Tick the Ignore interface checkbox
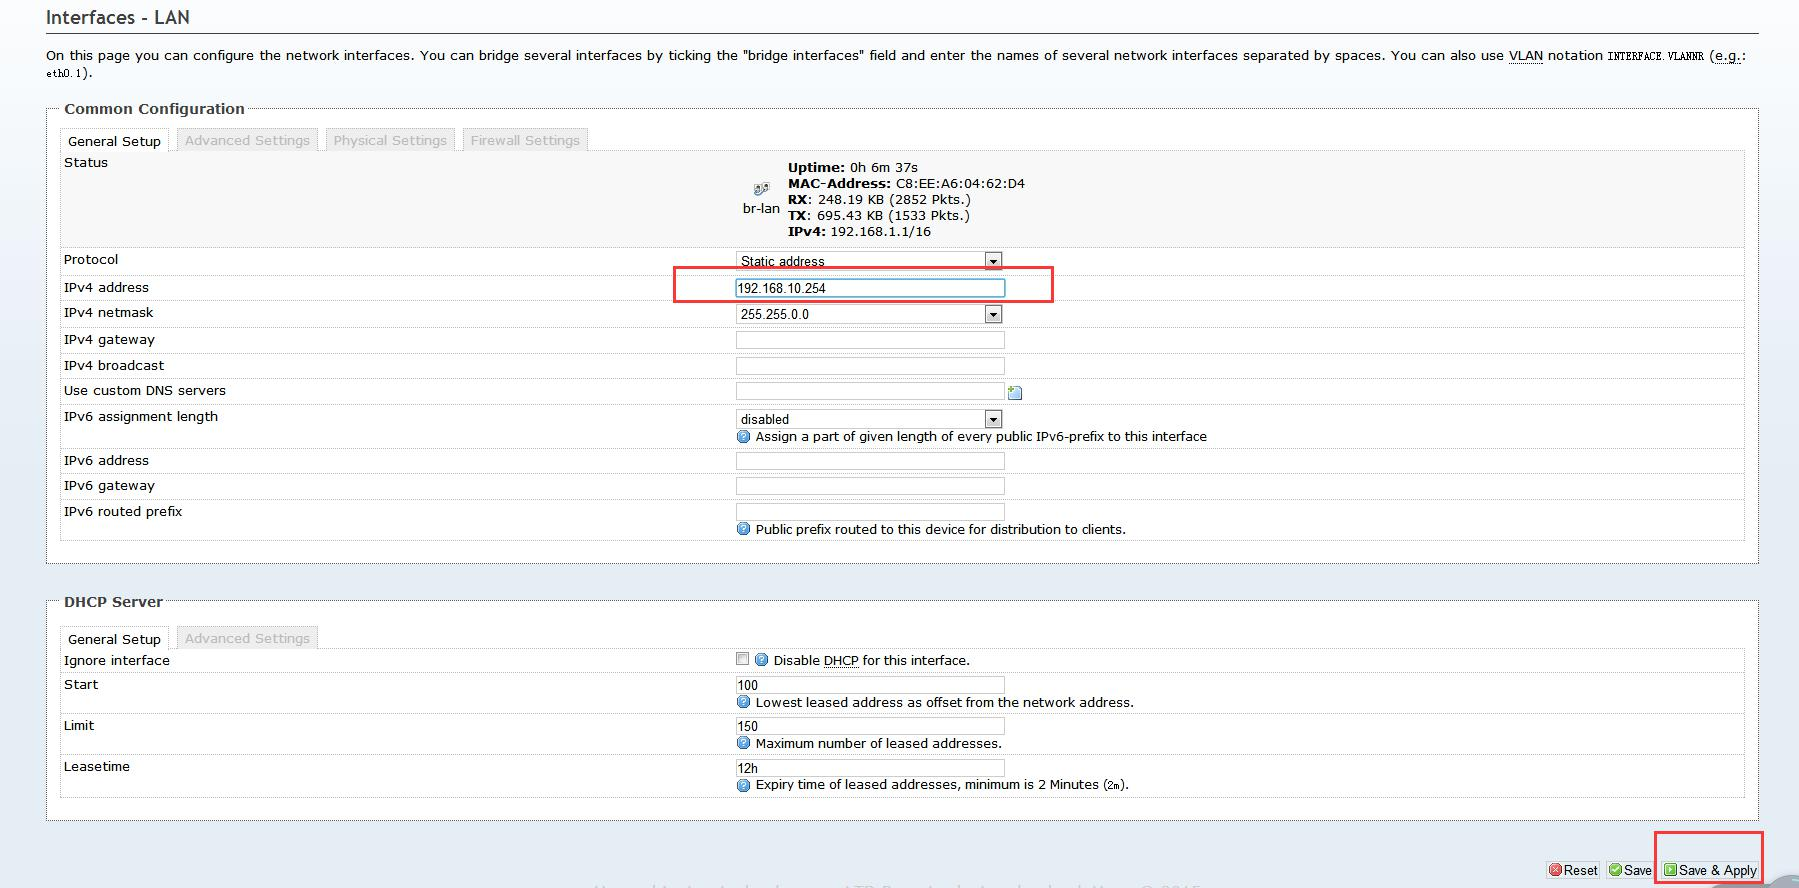Viewport: 1799px width, 888px height. click(742, 659)
